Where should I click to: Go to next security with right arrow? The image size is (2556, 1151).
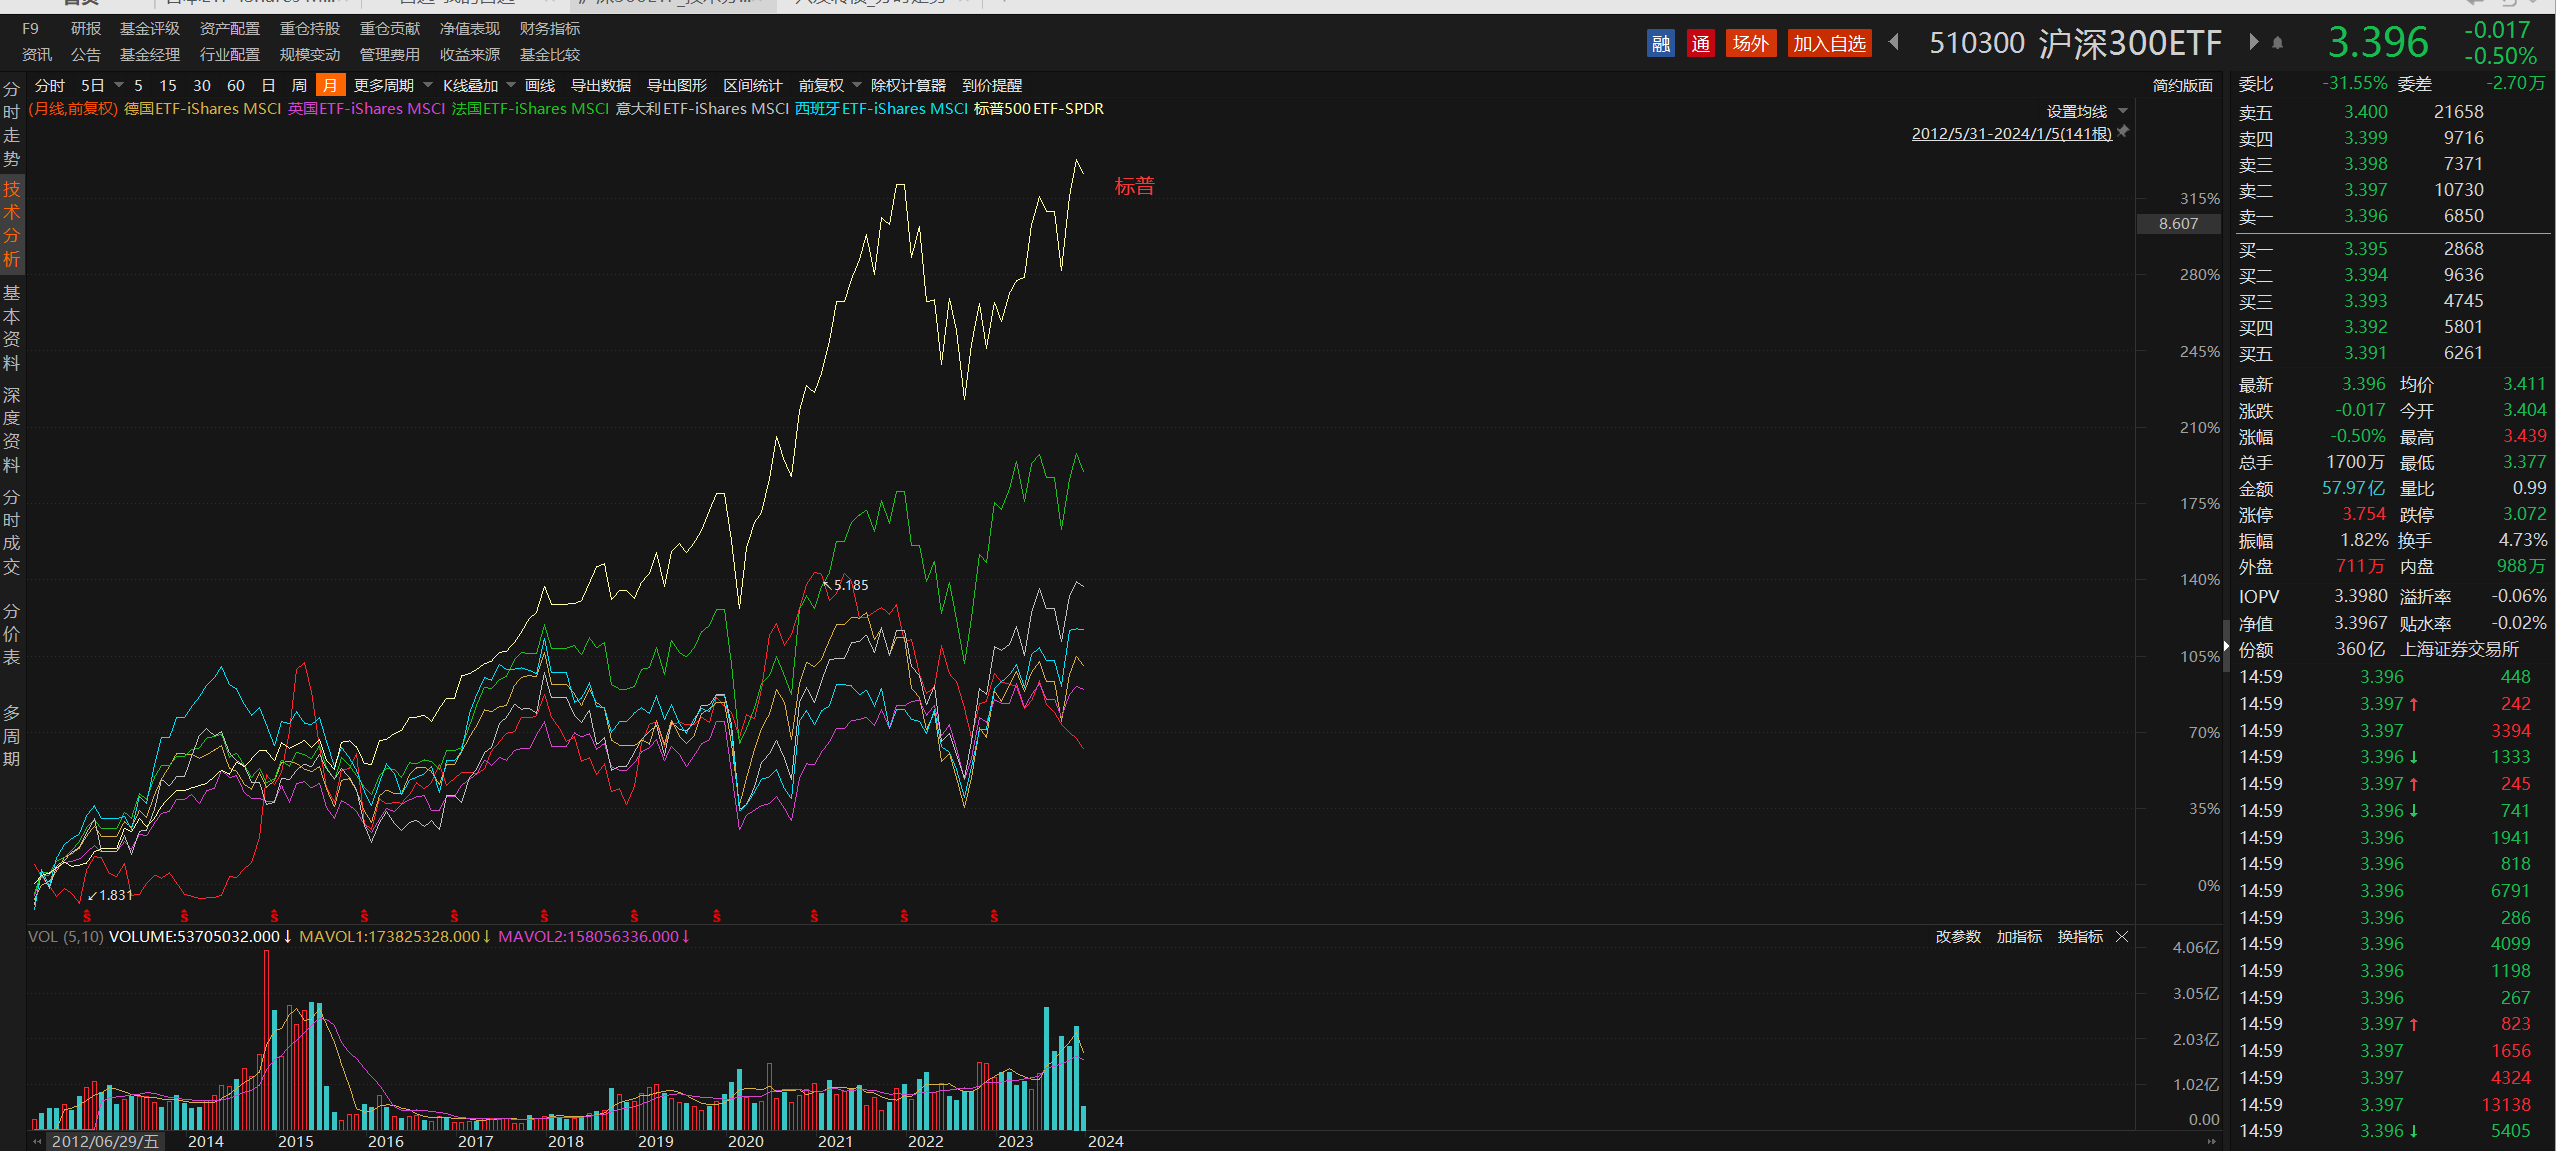tap(2253, 42)
